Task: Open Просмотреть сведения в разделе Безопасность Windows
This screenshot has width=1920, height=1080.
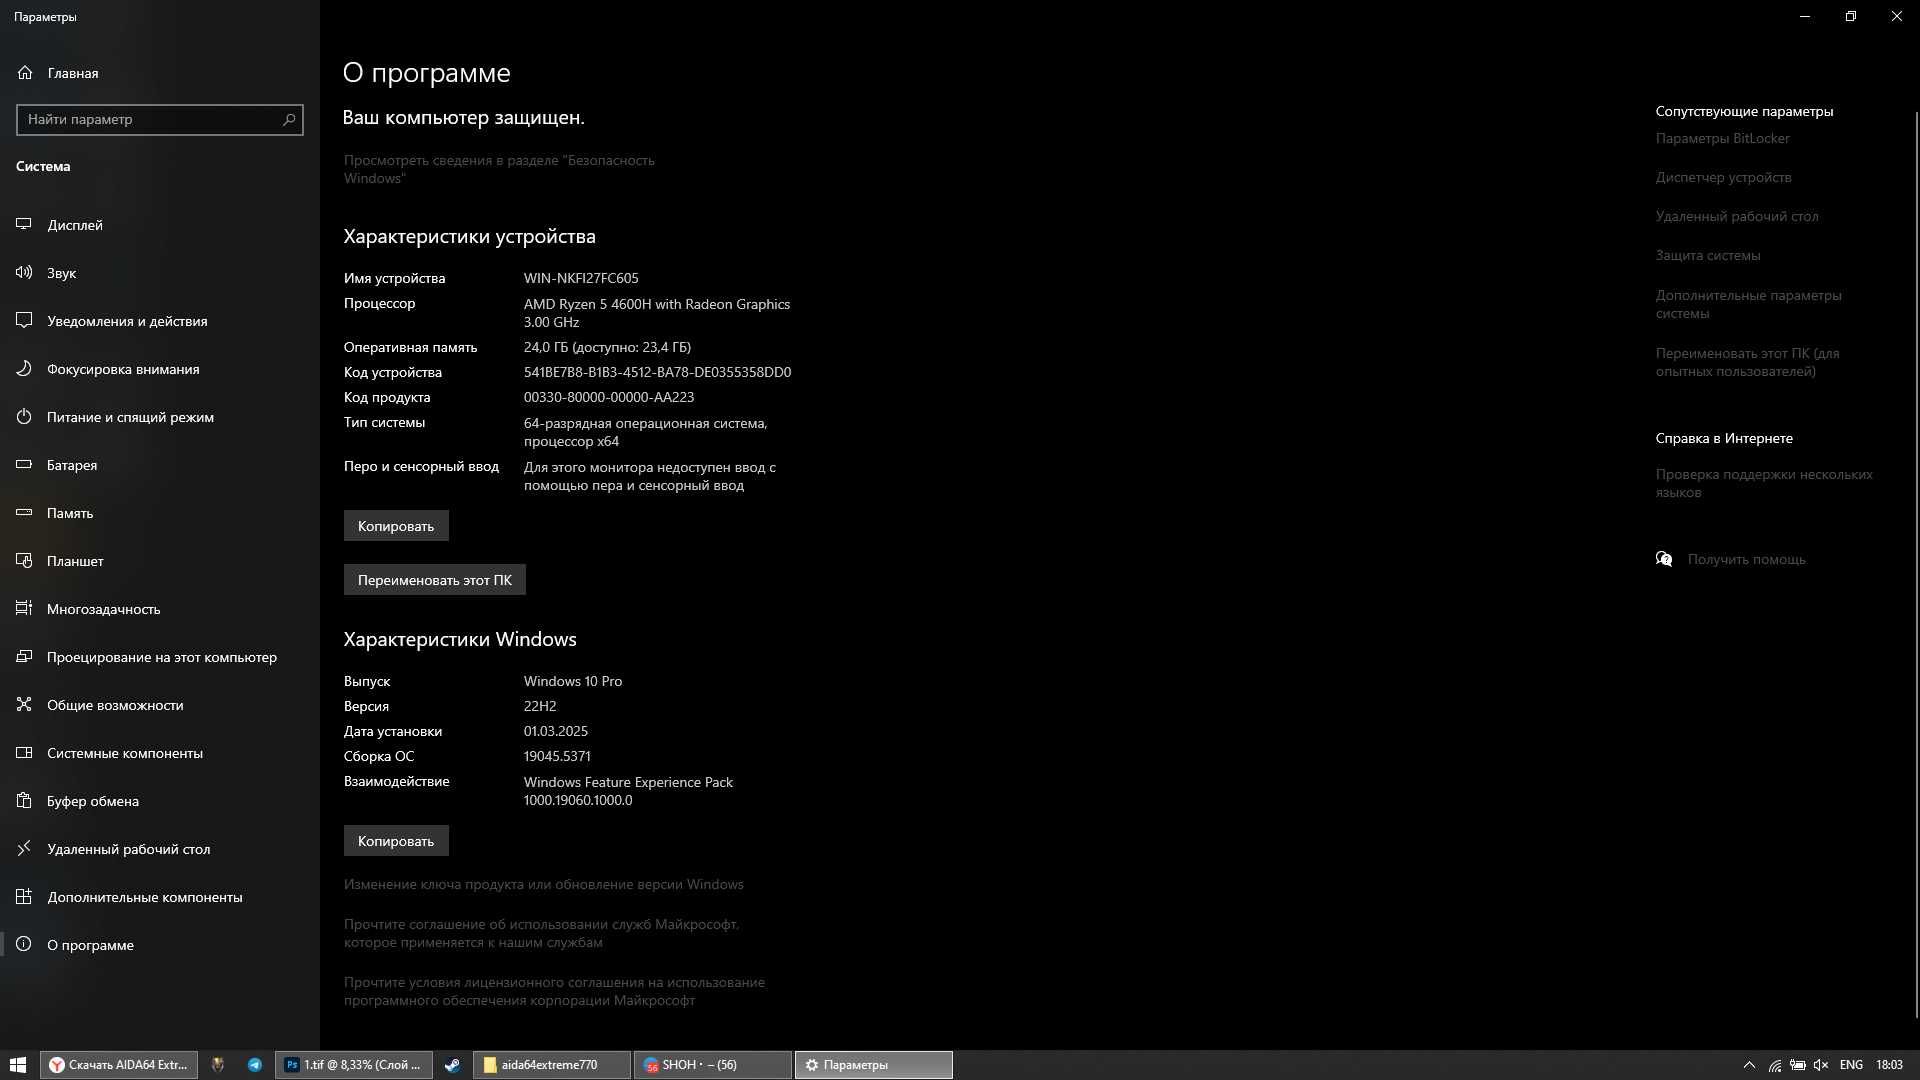Action: point(499,169)
